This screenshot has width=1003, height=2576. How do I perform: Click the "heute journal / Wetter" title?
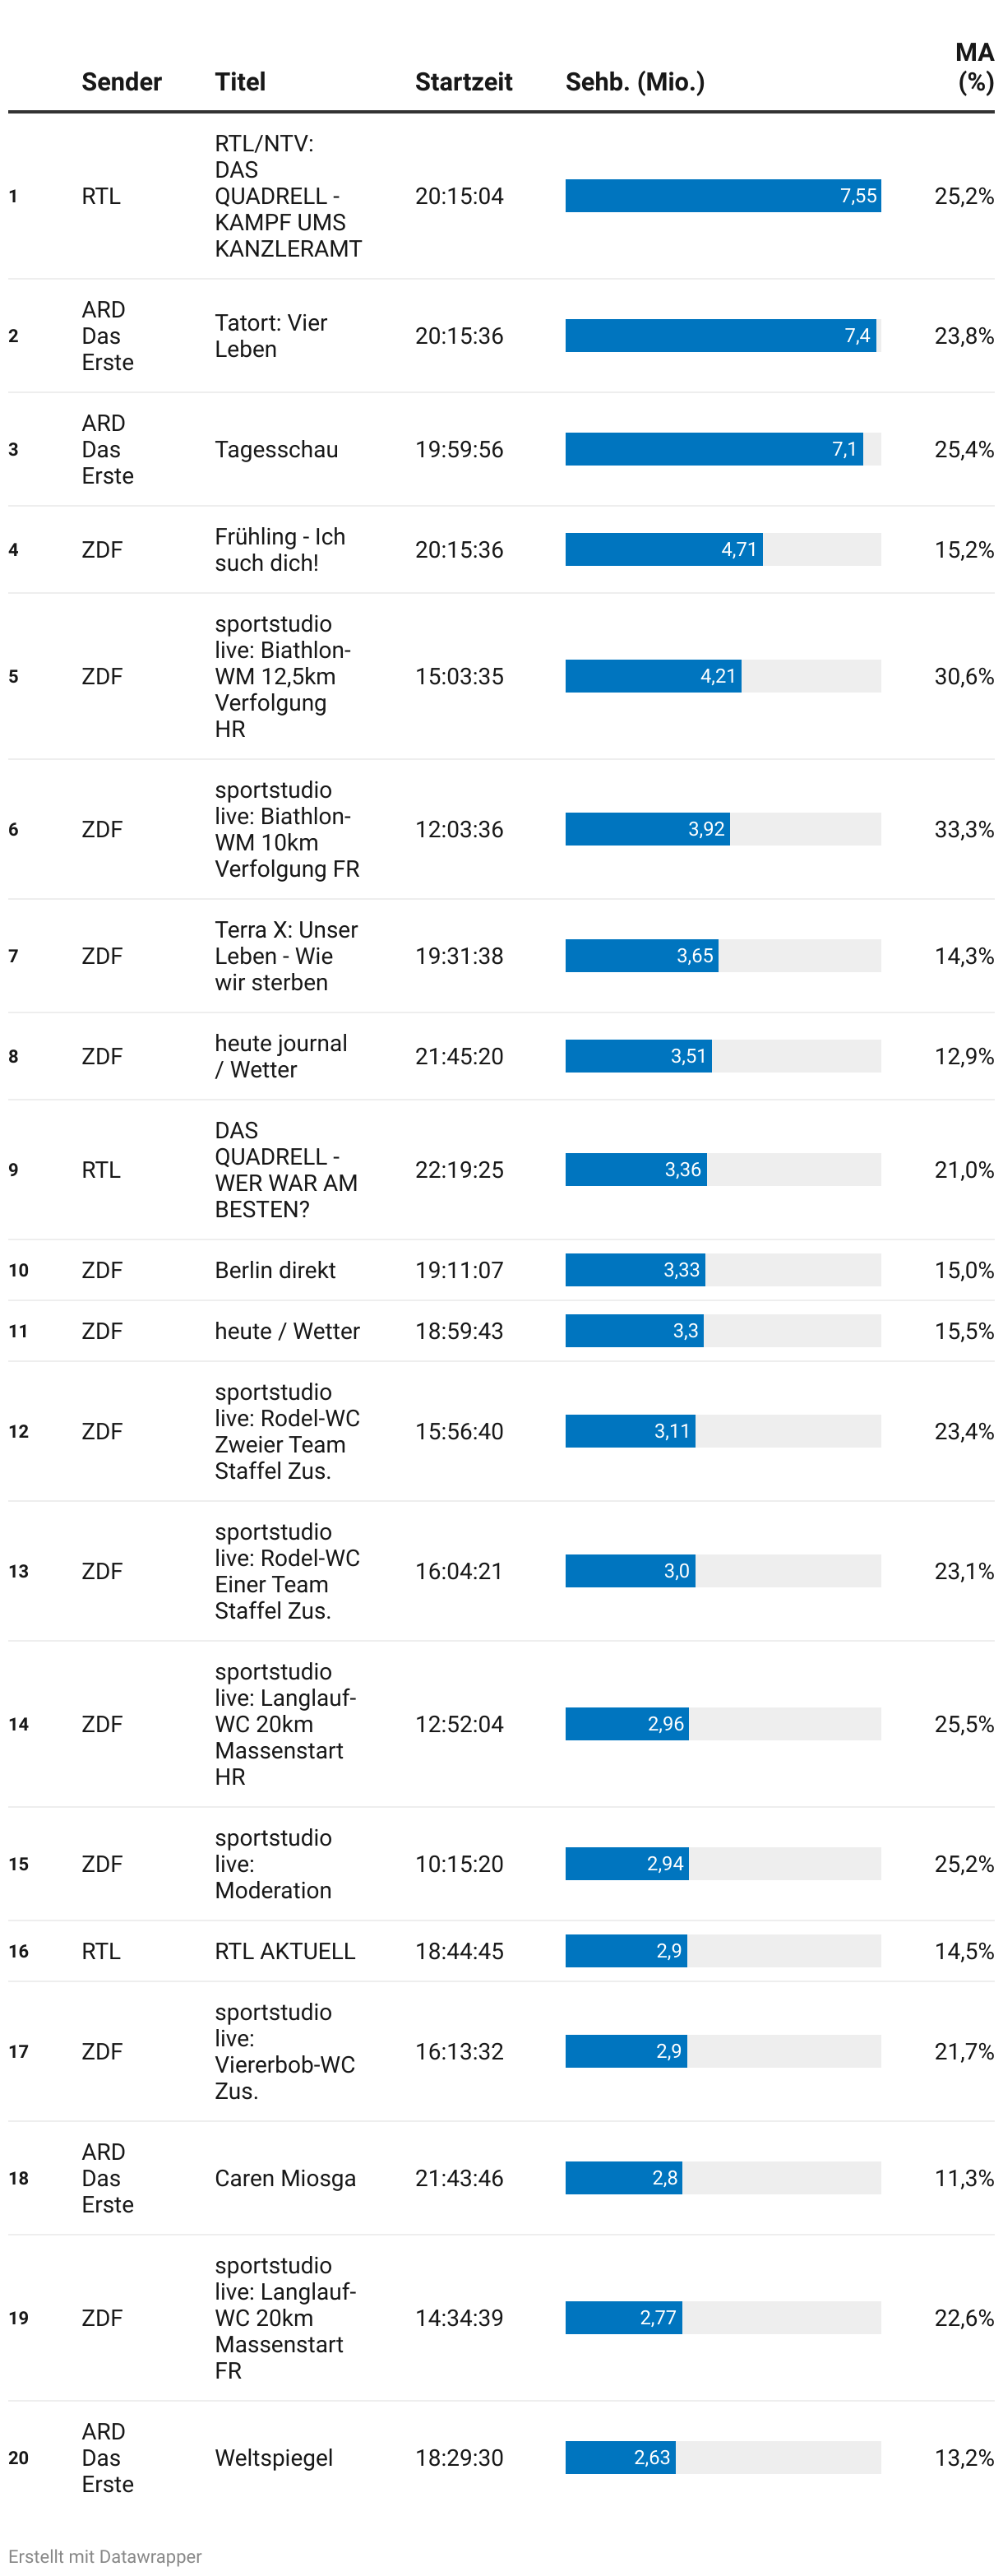click(281, 1057)
